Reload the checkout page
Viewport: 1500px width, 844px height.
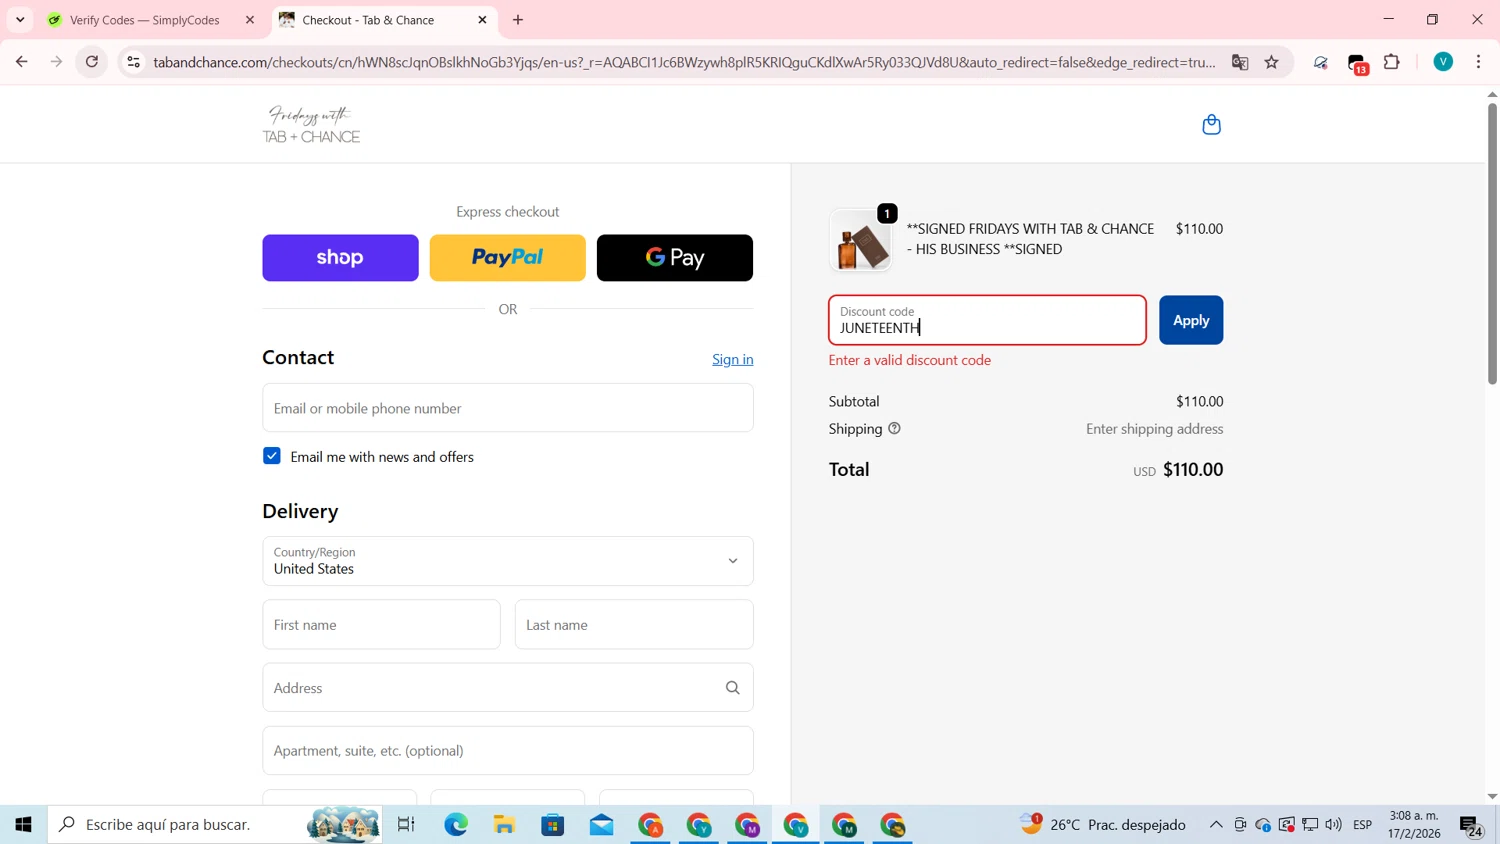click(x=92, y=62)
